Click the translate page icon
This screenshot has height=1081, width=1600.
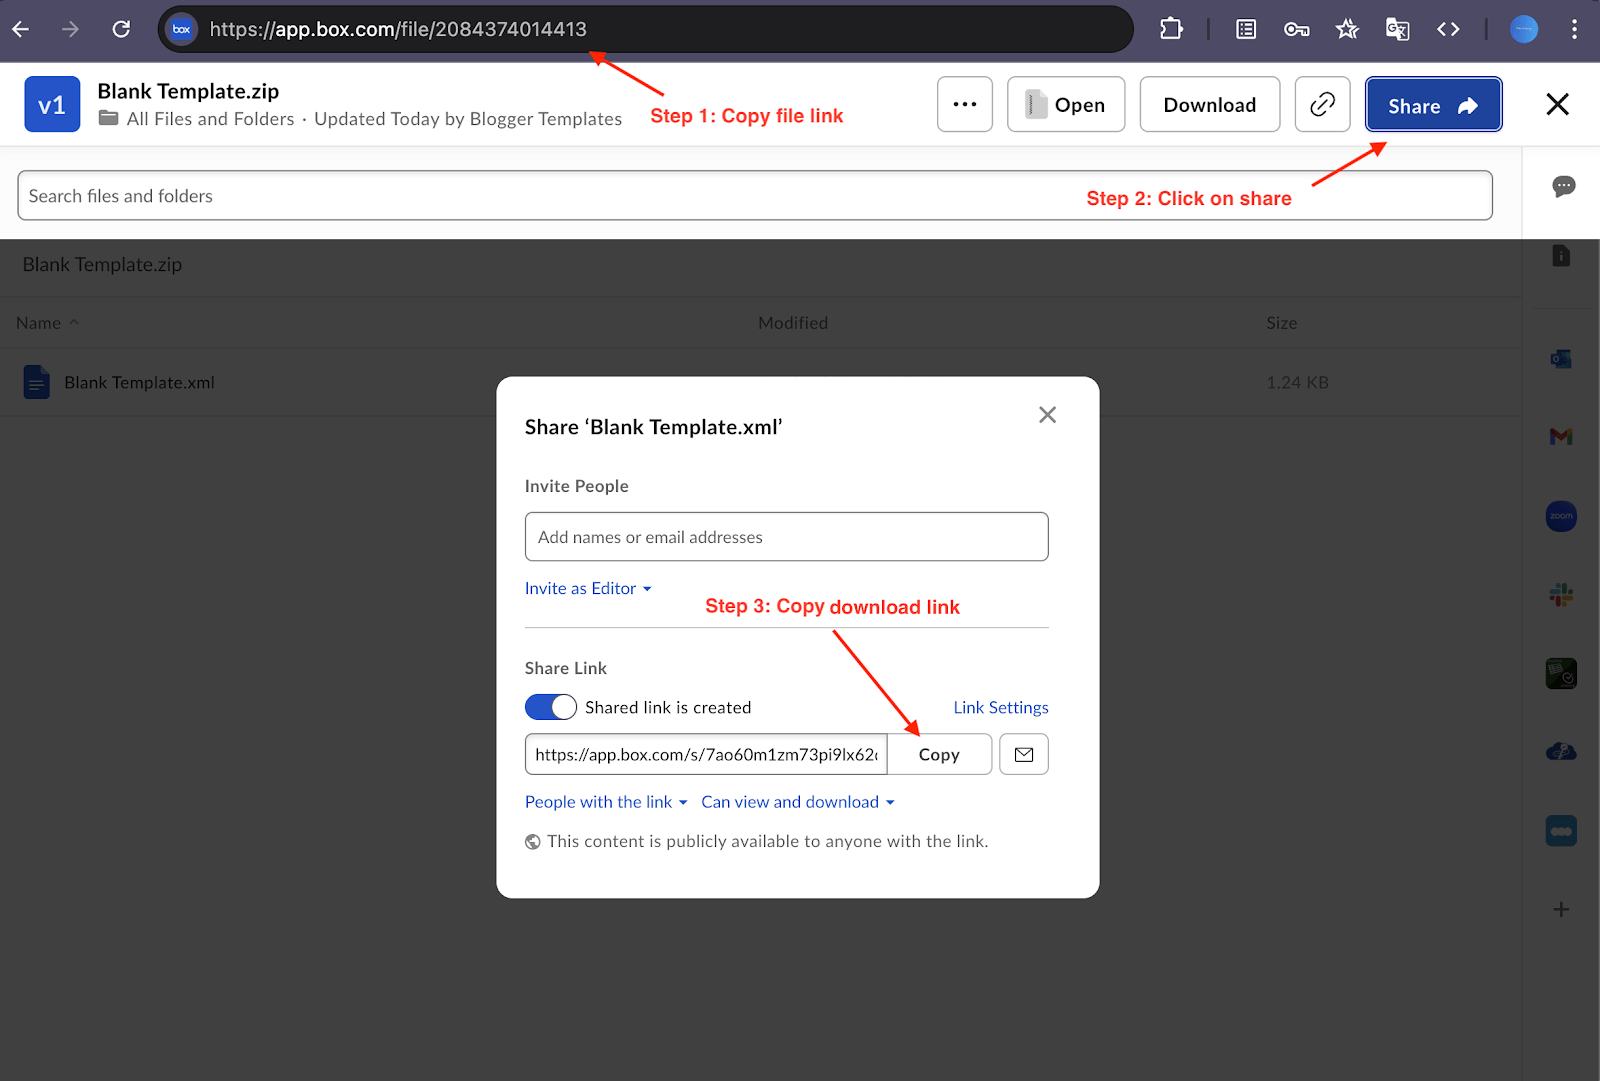pos(1398,29)
